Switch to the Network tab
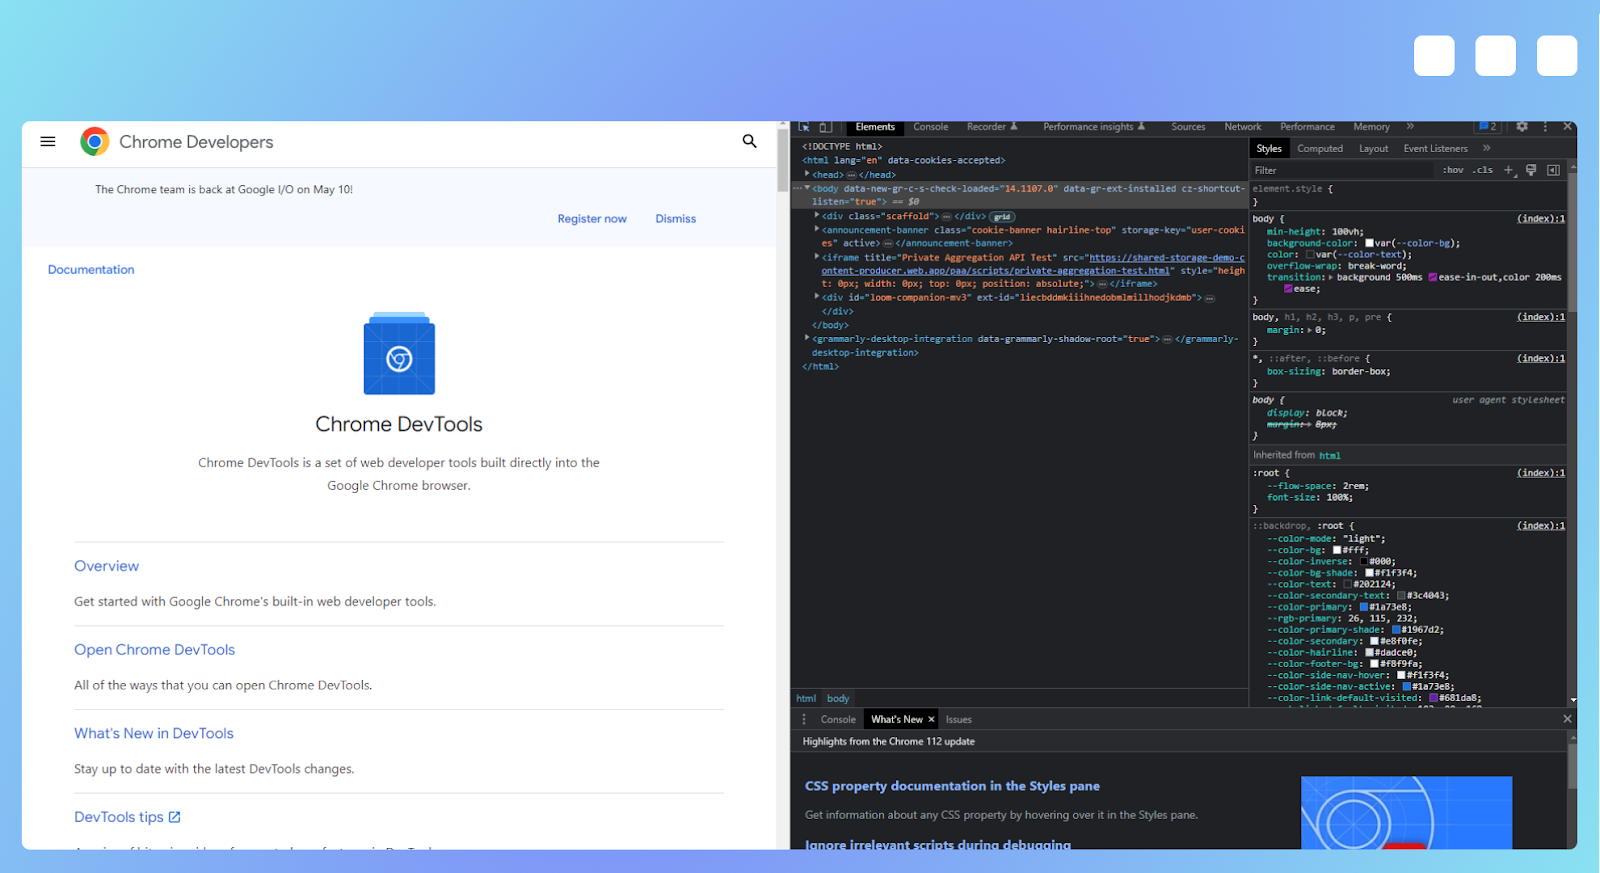 pyautogui.click(x=1243, y=127)
